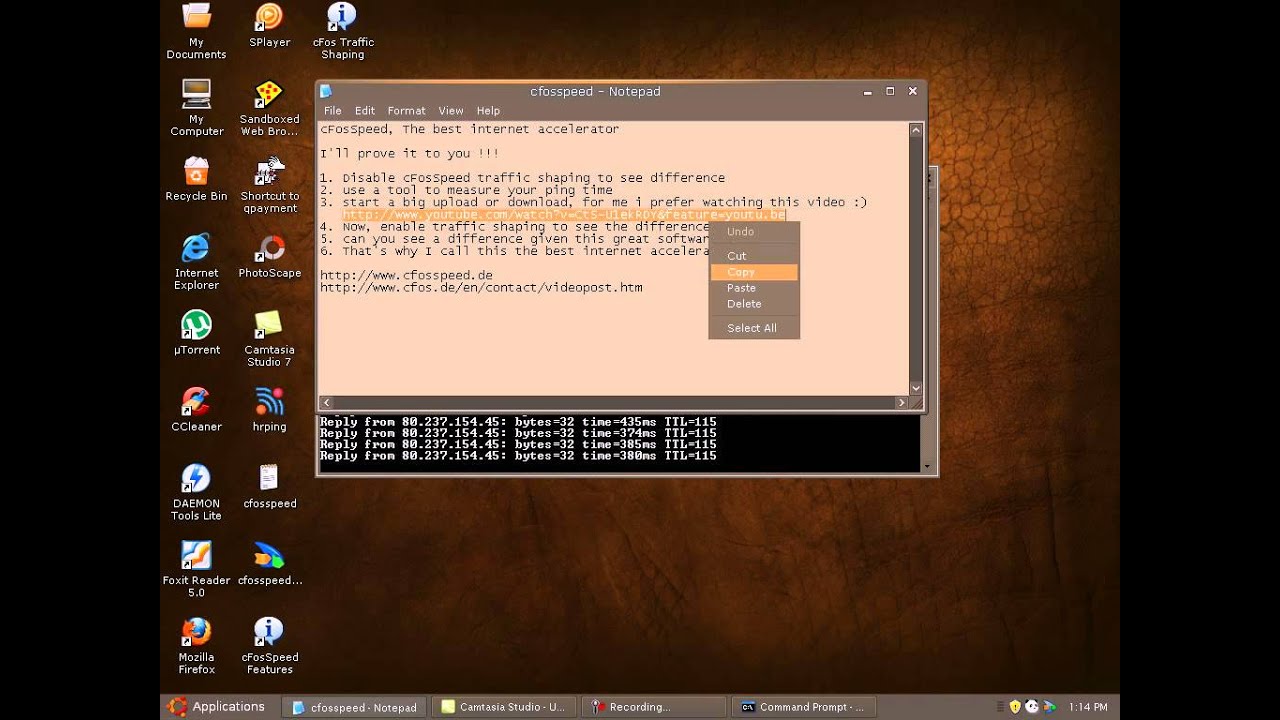The image size is (1280, 720).
Task: Switch to Recording... taskbar button
Action: pos(652,707)
